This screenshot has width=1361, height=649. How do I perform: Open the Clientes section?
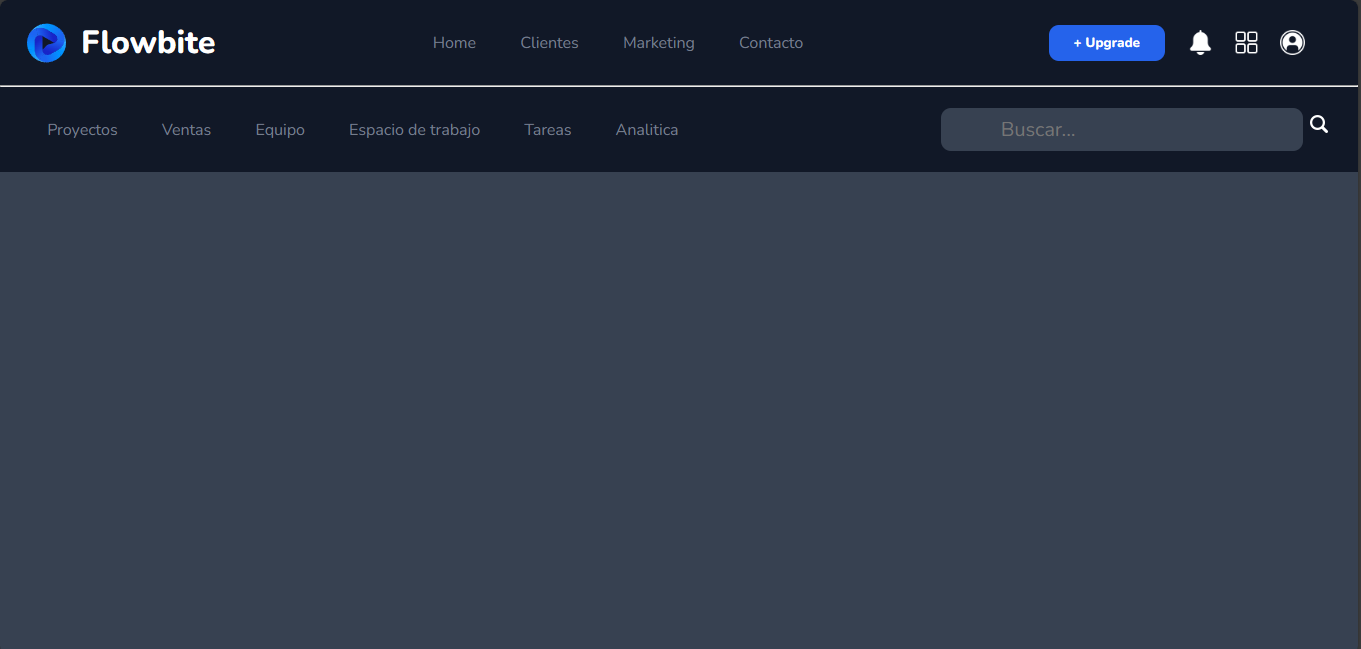(x=549, y=42)
